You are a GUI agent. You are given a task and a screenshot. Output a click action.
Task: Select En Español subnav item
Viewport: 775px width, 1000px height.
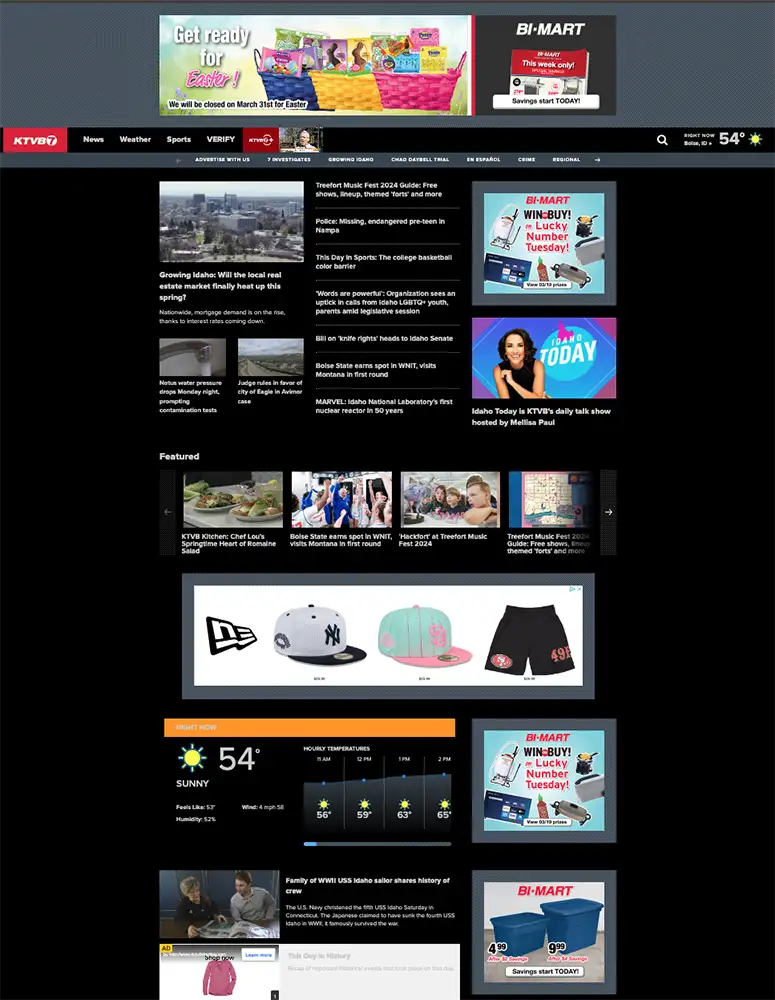[x=483, y=159]
